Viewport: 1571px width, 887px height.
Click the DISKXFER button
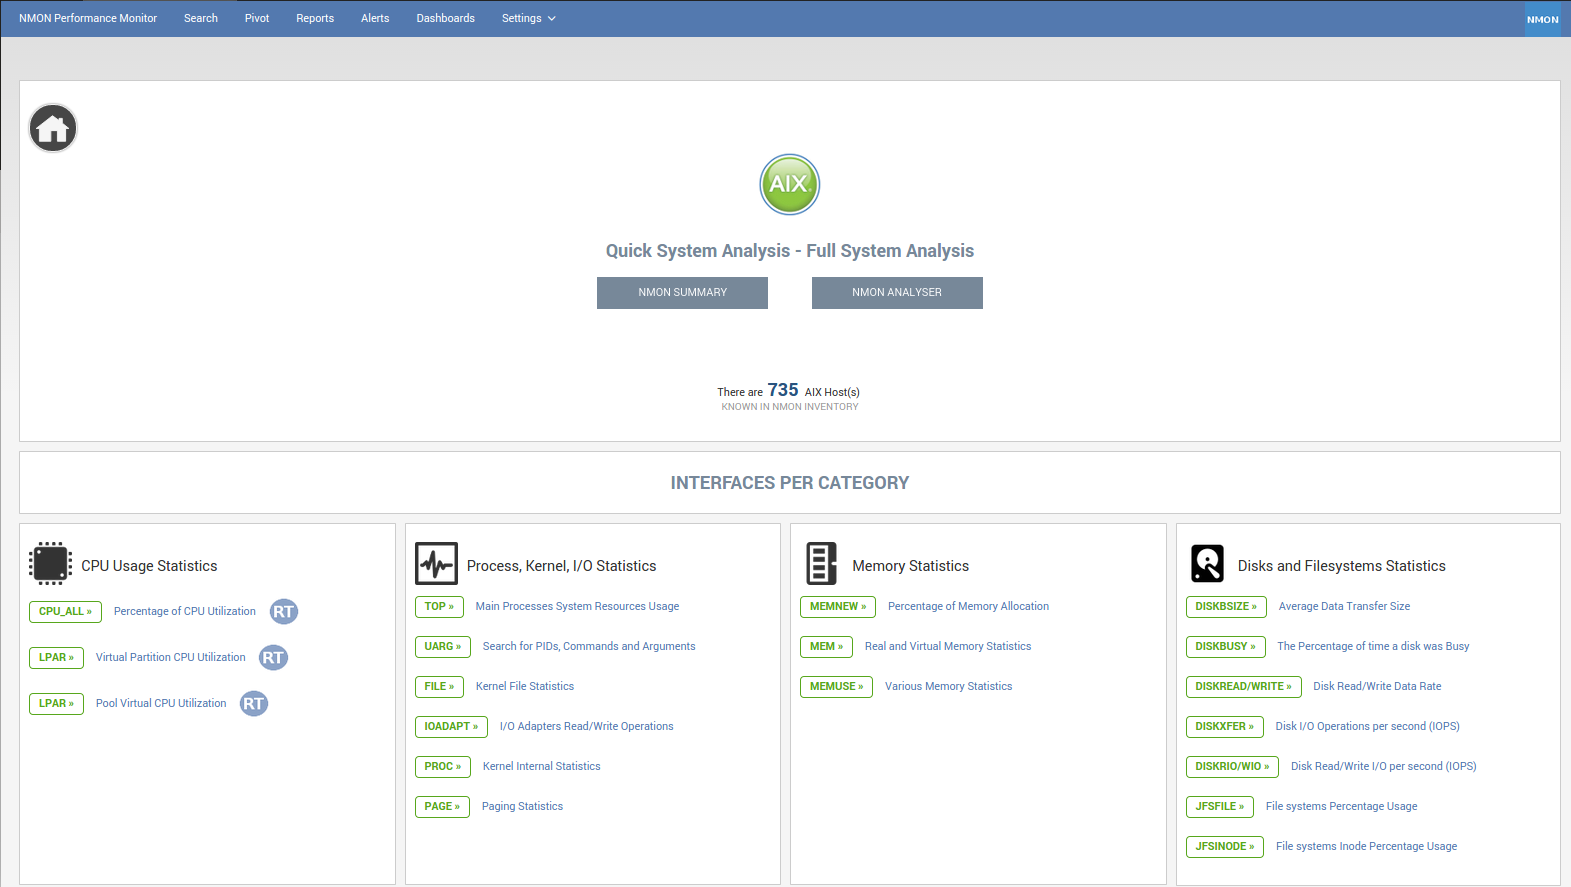point(1225,727)
